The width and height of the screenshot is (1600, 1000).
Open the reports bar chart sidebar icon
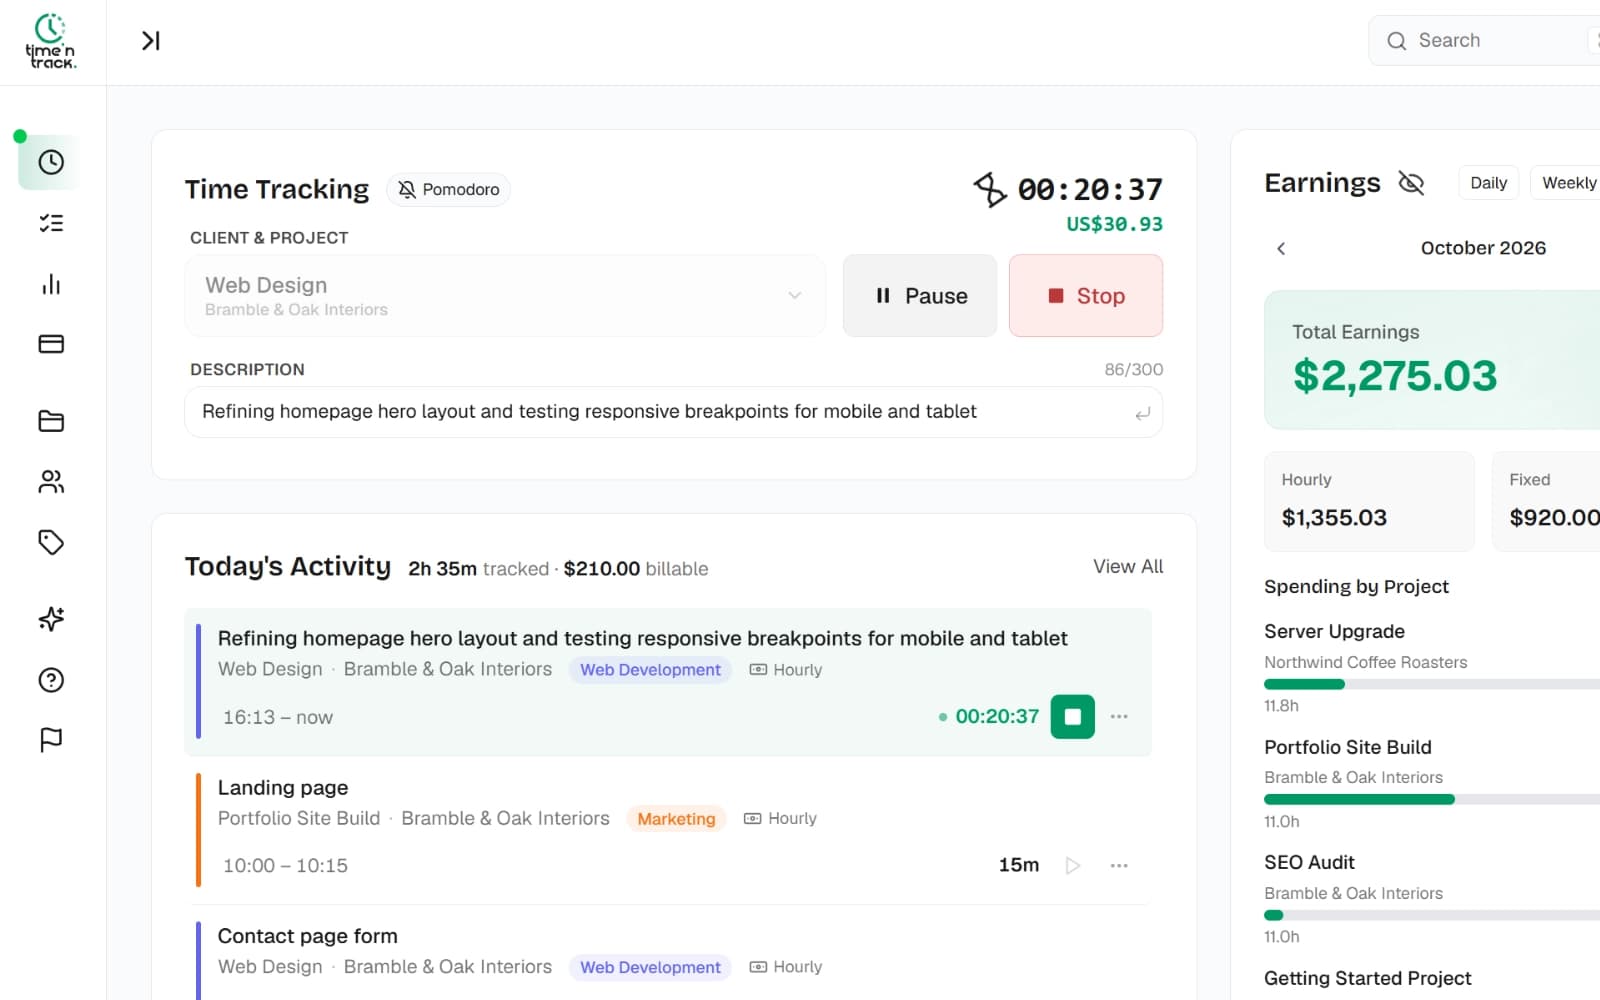click(x=51, y=284)
